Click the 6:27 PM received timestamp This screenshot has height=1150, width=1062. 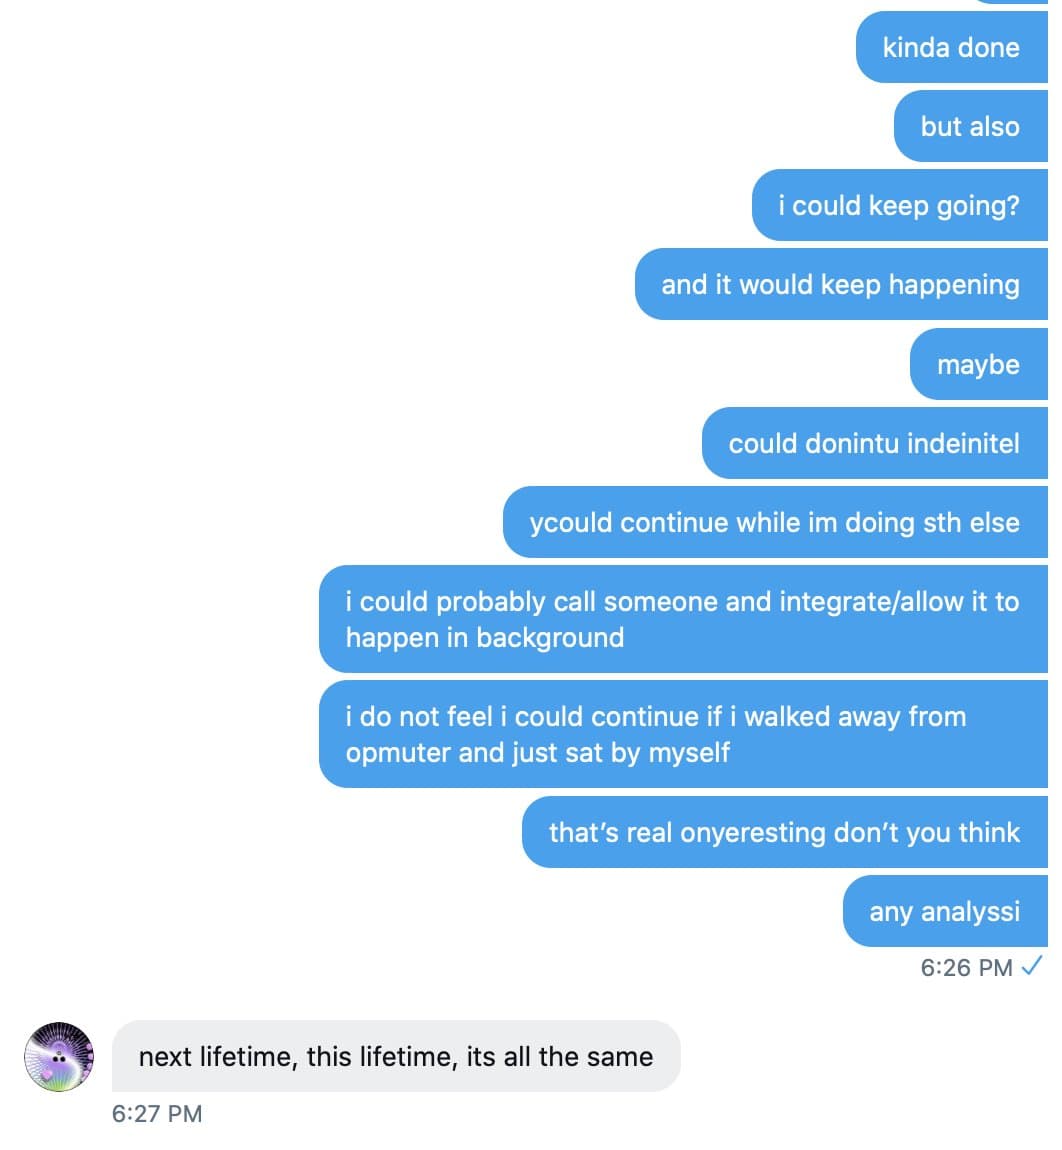(157, 1113)
